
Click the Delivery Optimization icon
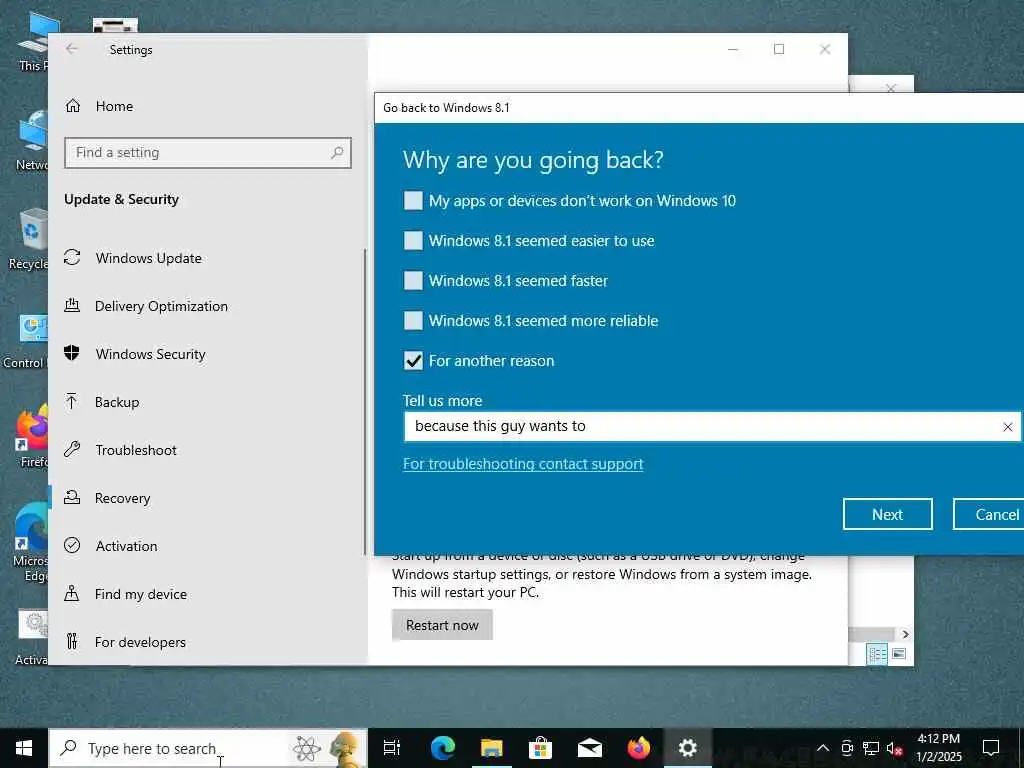click(72, 305)
